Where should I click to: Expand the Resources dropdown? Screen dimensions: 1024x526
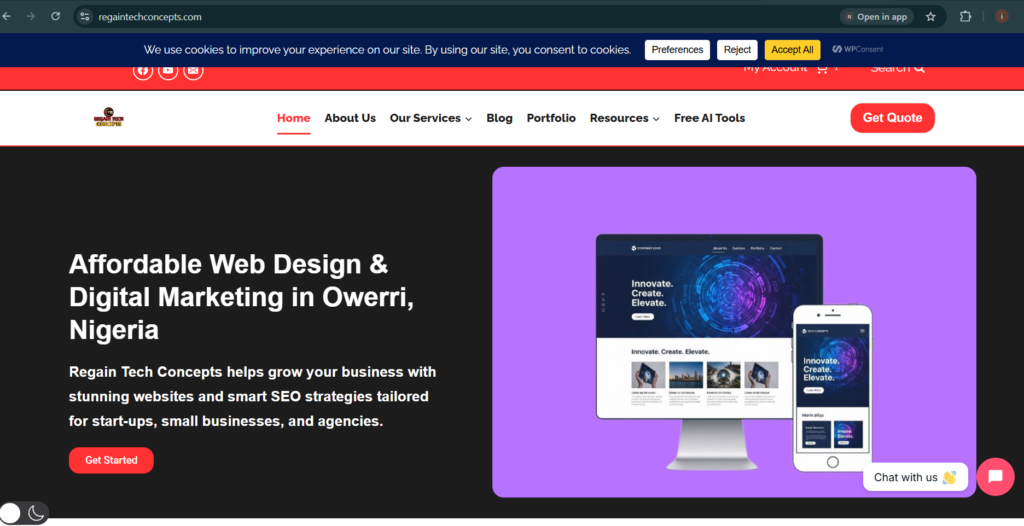pyautogui.click(x=624, y=118)
